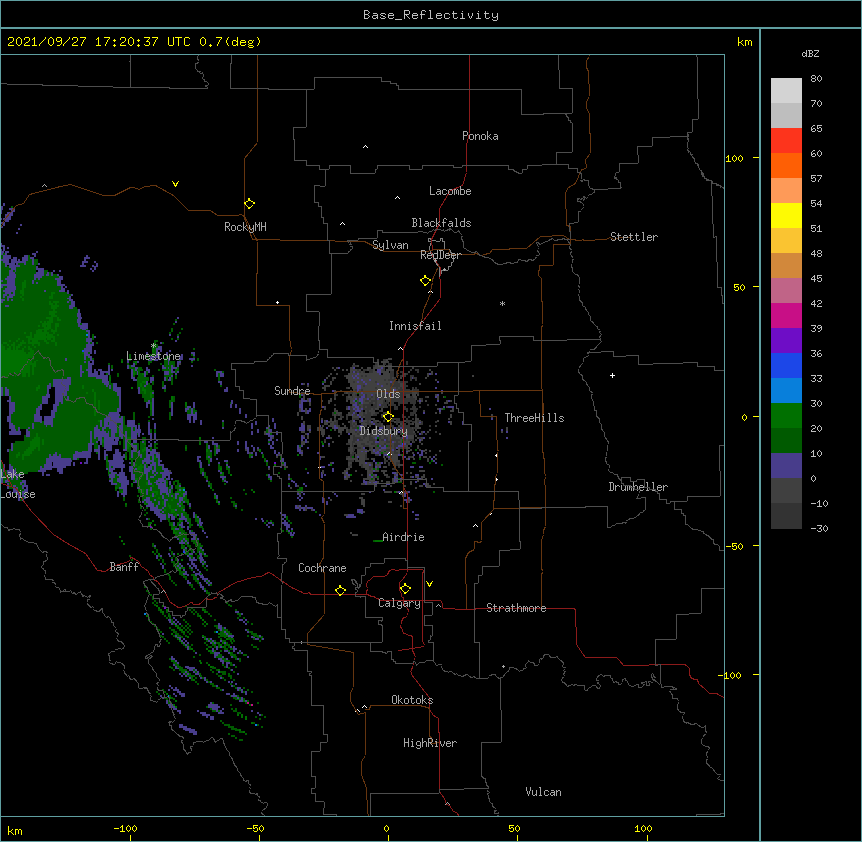Click the HighRiver city label
862x842 pixels.
coord(430,743)
